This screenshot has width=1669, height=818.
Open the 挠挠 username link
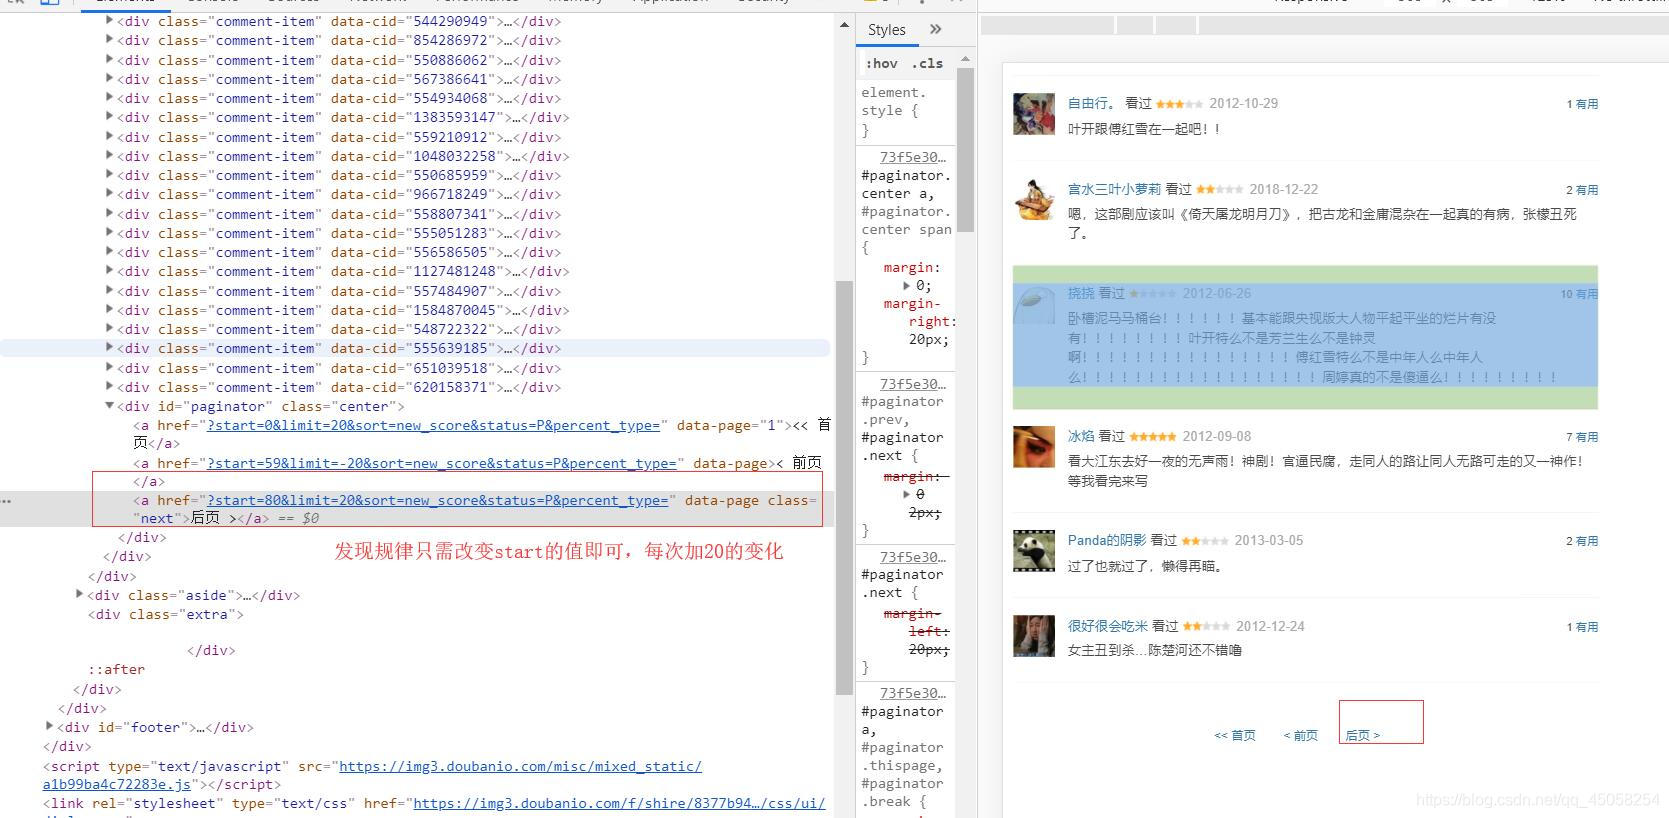[1081, 293]
